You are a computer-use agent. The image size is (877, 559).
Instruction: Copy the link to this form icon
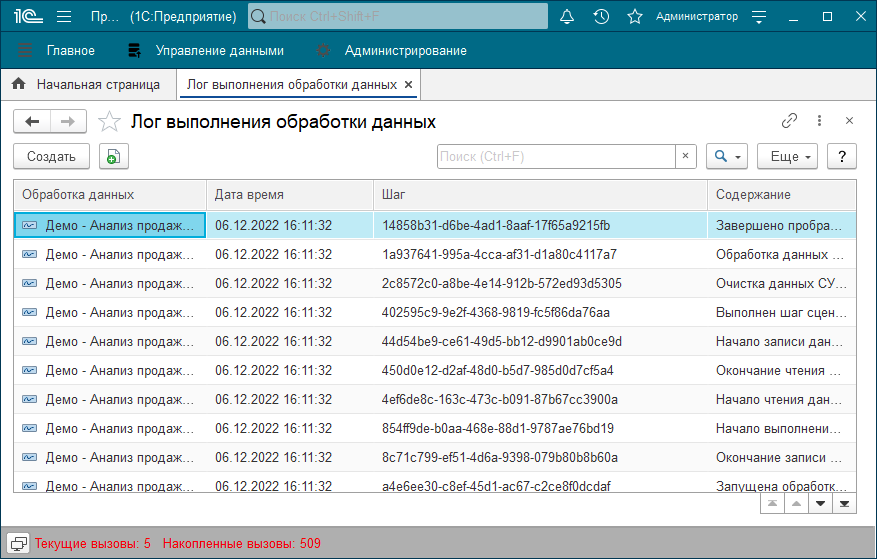tap(789, 120)
